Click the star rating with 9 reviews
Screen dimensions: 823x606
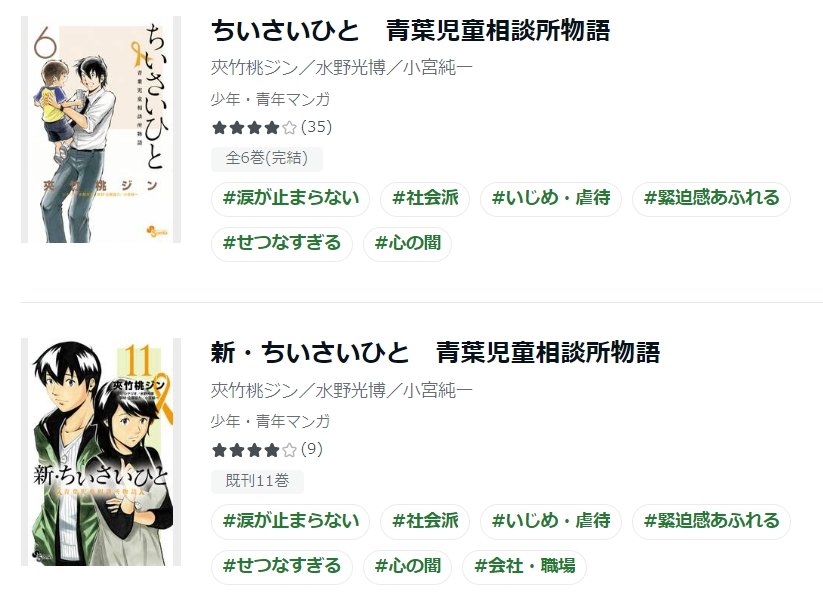tap(267, 450)
